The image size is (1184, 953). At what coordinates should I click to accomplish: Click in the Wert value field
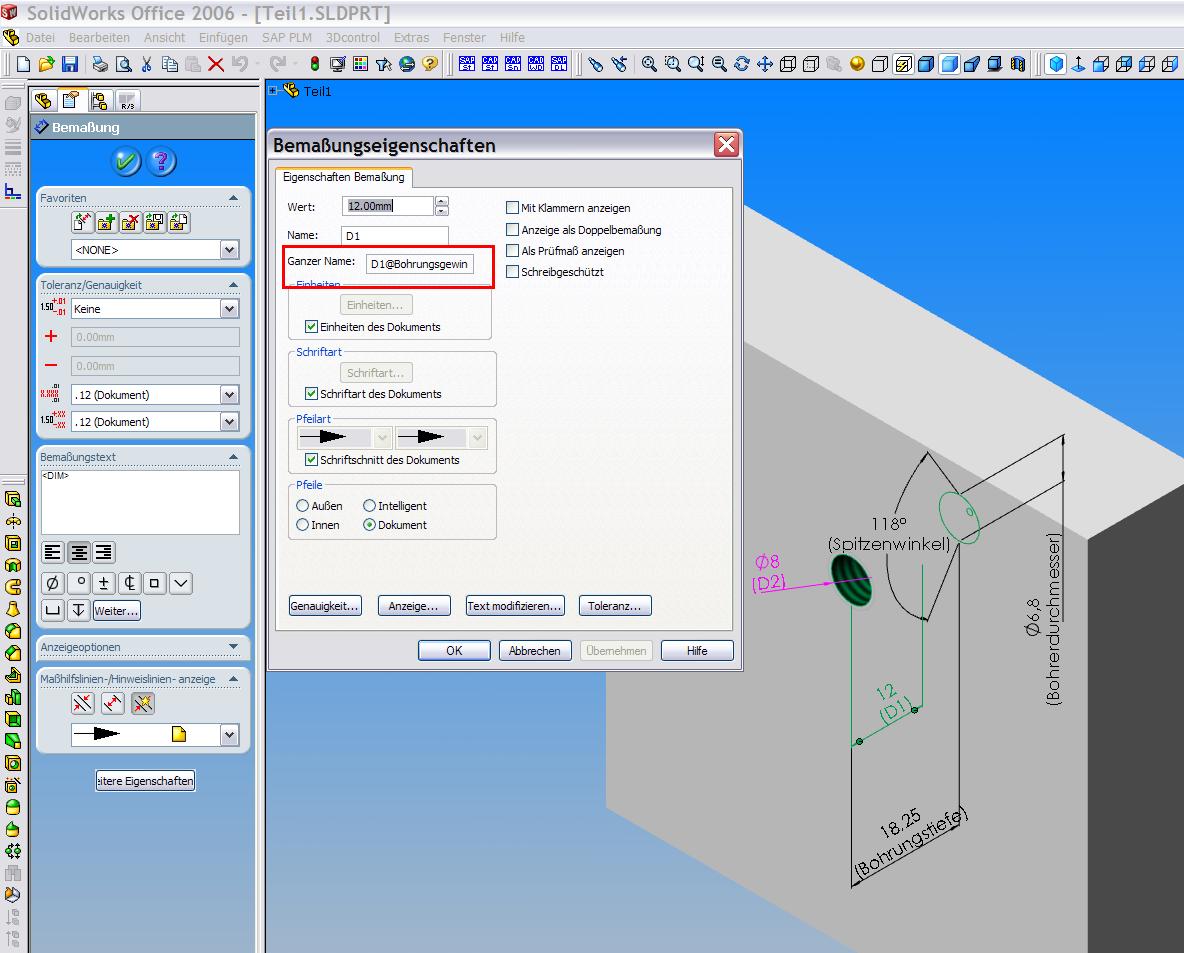[x=388, y=206]
